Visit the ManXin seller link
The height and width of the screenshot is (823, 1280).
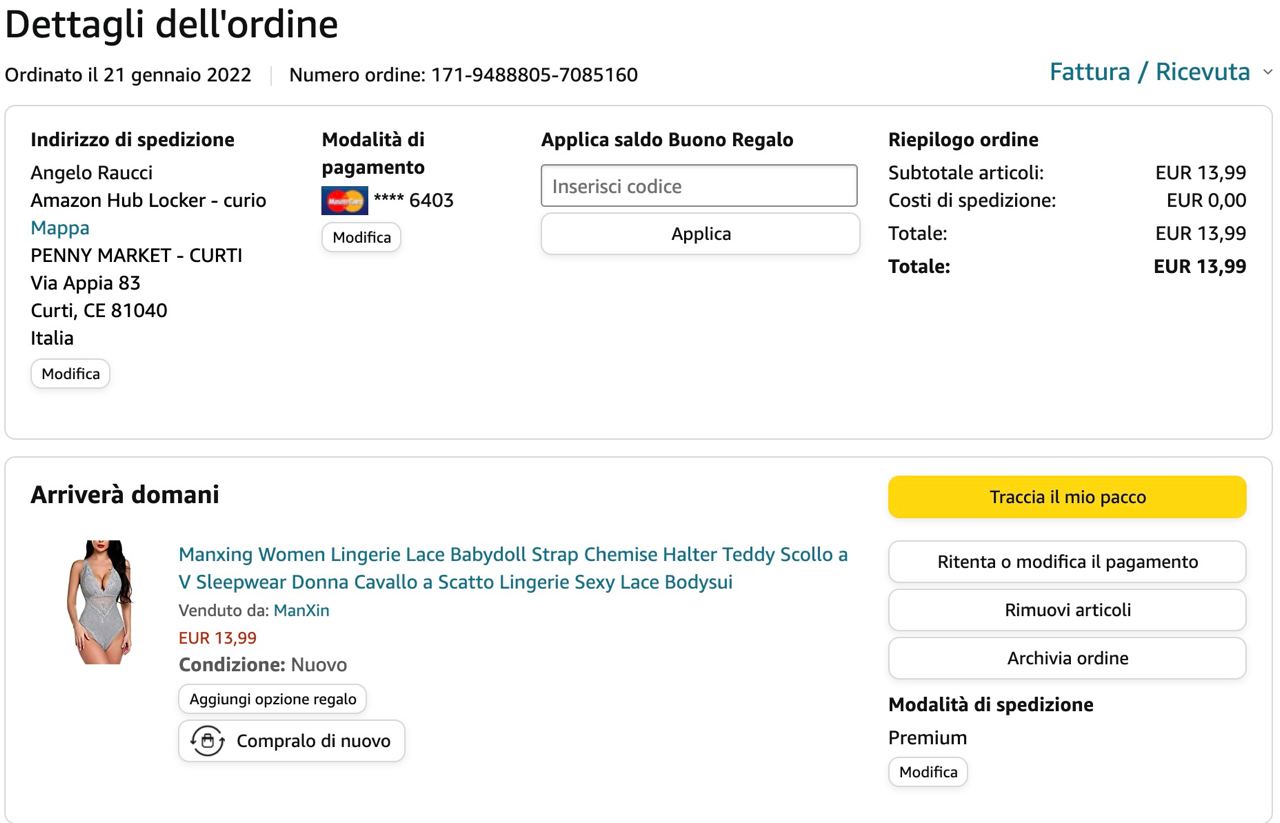point(301,610)
